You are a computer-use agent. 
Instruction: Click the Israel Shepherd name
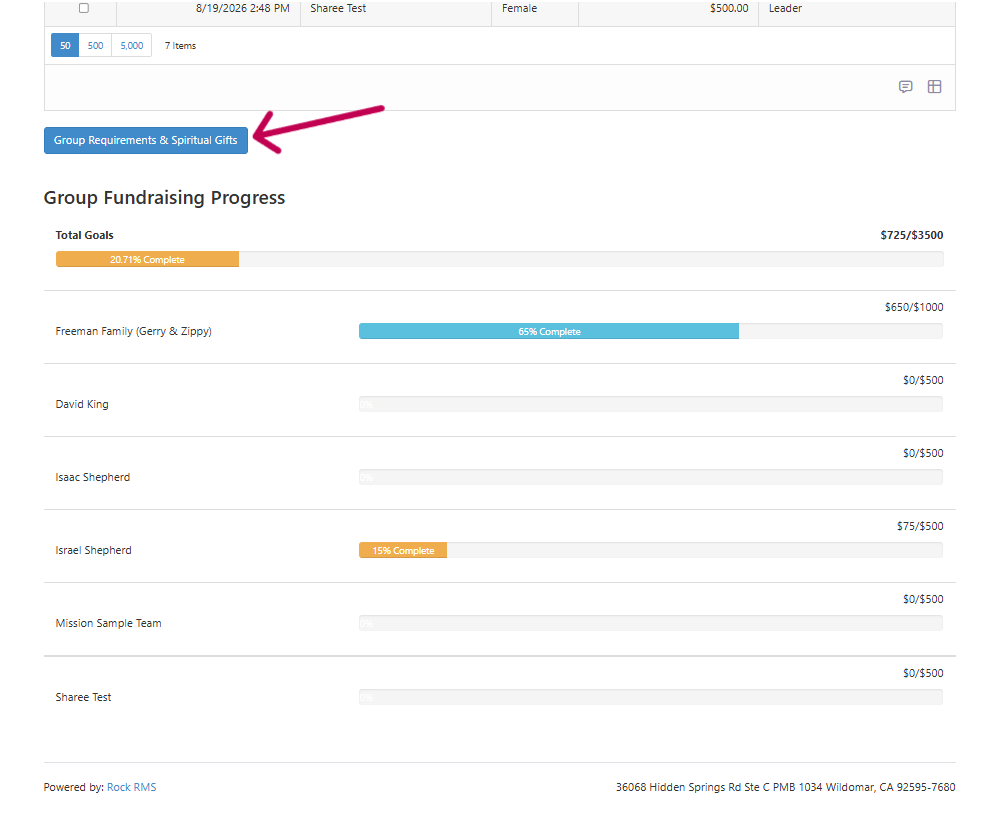(x=93, y=550)
